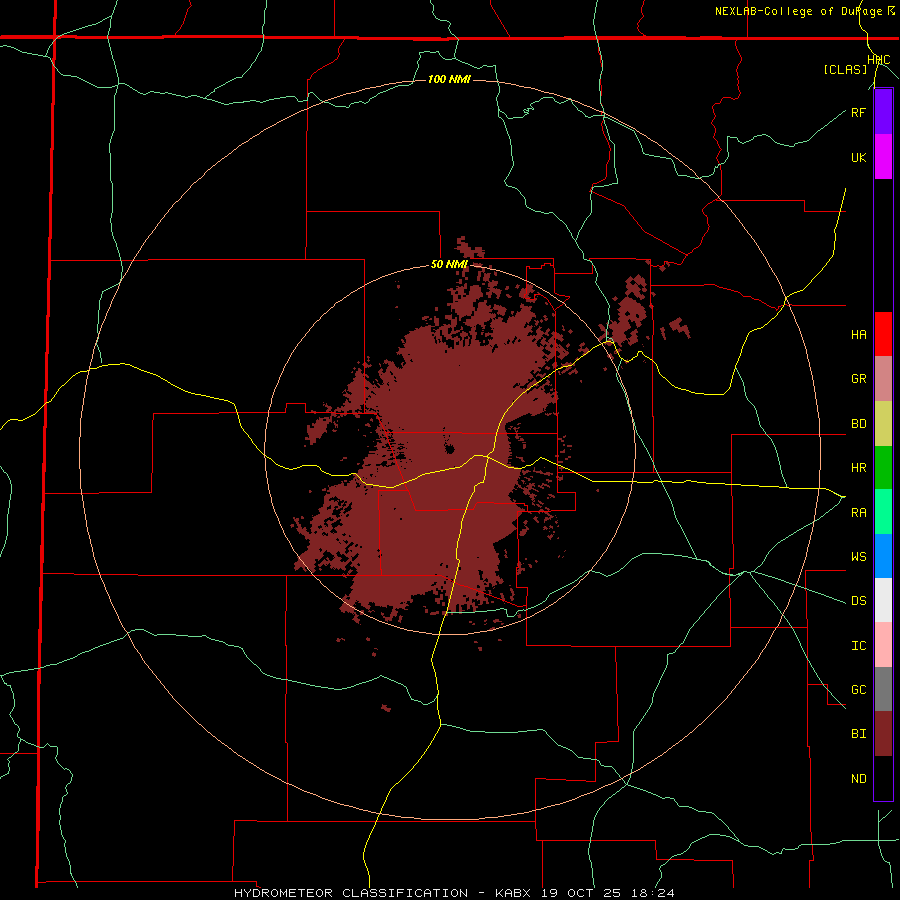Viewport: 900px width, 900px height.
Task: Click the GR legend label
Action: click(x=858, y=379)
